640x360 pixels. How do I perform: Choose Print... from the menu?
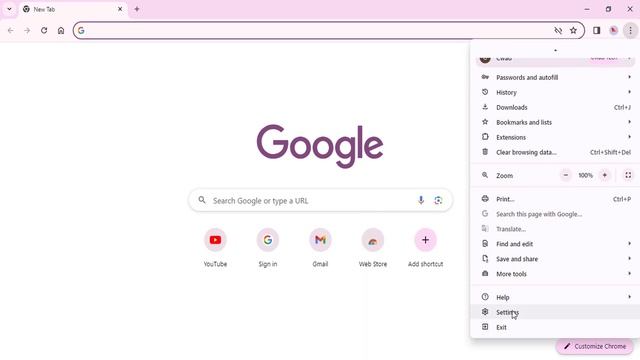(x=555, y=199)
